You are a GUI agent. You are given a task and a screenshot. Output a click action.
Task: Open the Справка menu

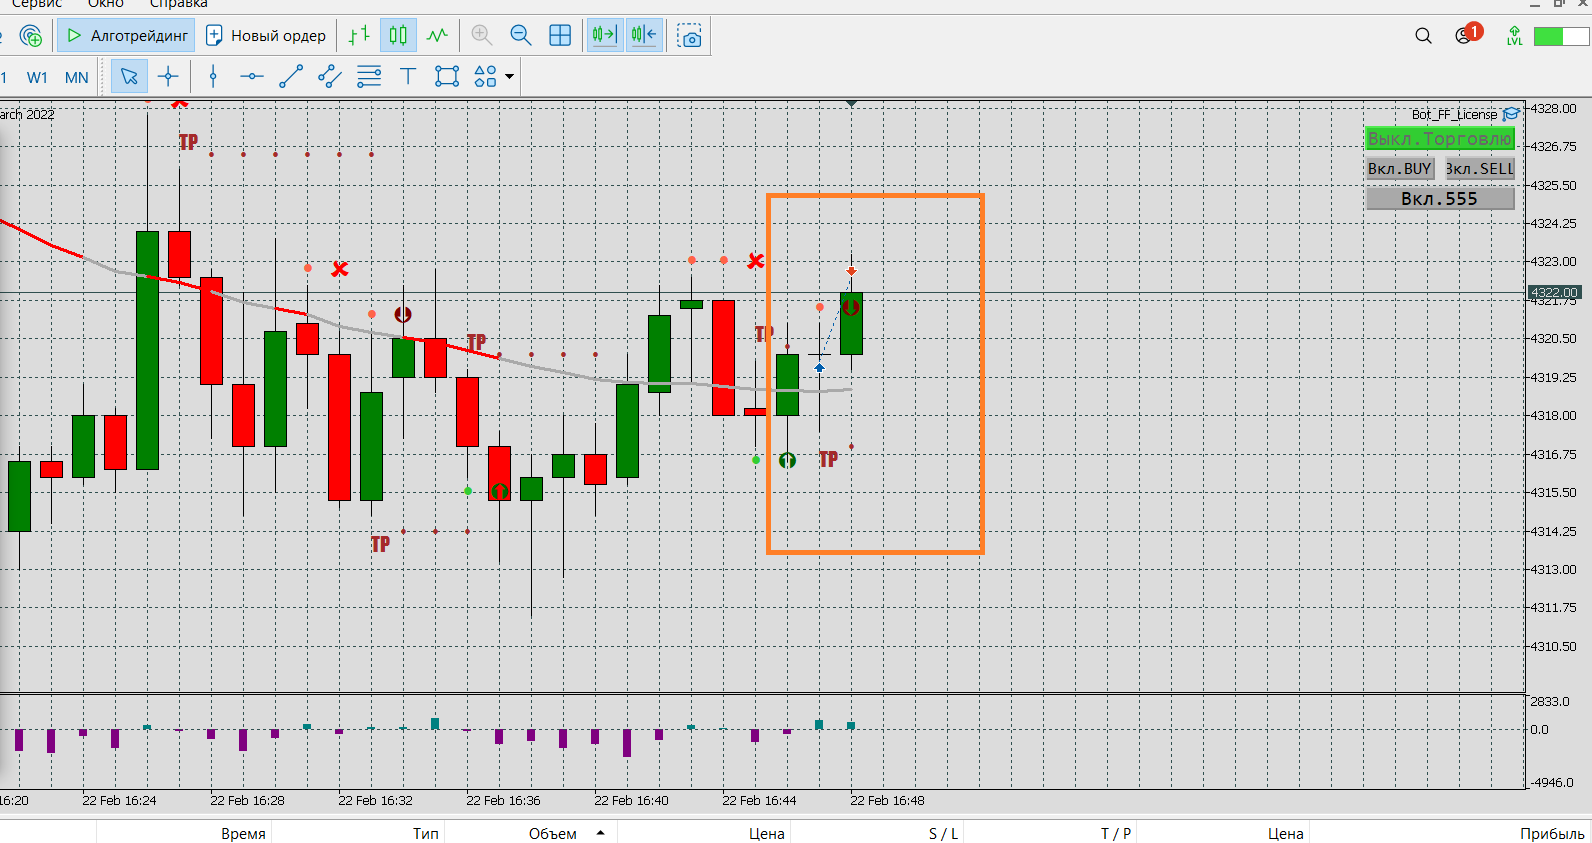(179, 4)
